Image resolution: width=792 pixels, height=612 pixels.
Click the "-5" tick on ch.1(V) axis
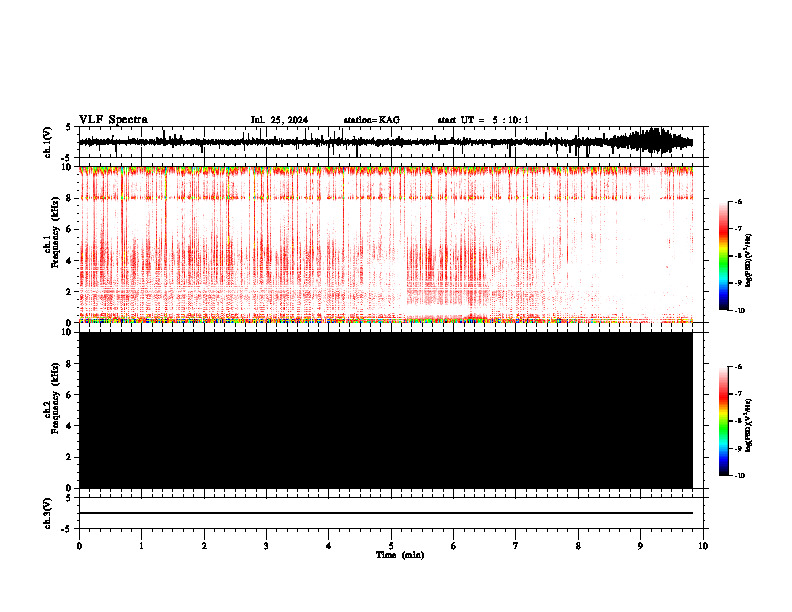coord(66,158)
